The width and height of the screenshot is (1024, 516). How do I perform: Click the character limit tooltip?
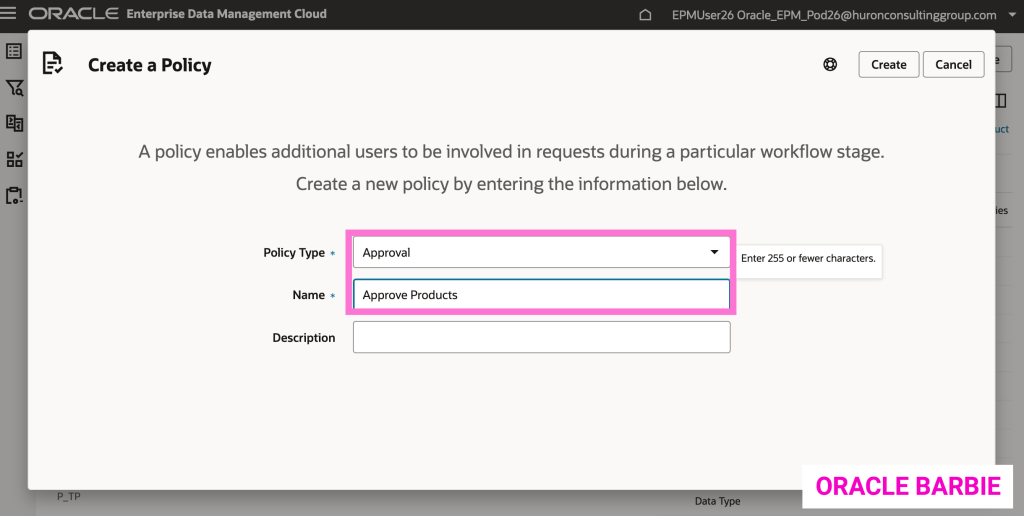tap(808, 258)
